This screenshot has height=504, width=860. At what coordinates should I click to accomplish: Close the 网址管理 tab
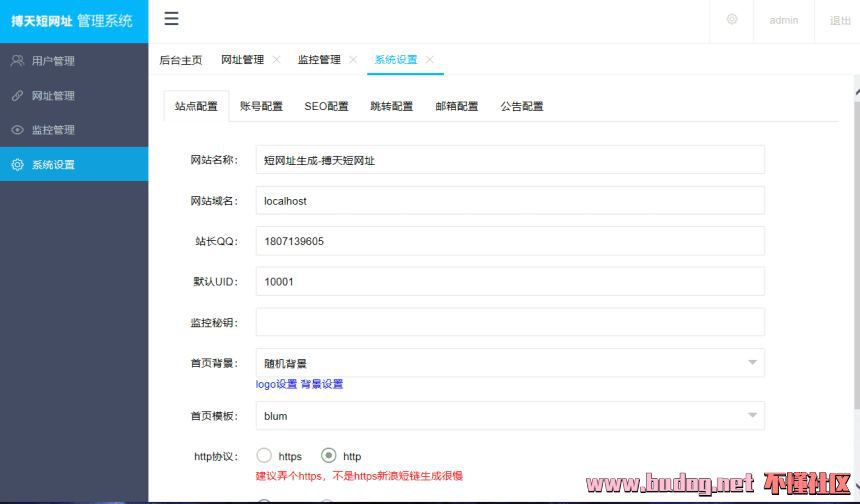point(276,60)
